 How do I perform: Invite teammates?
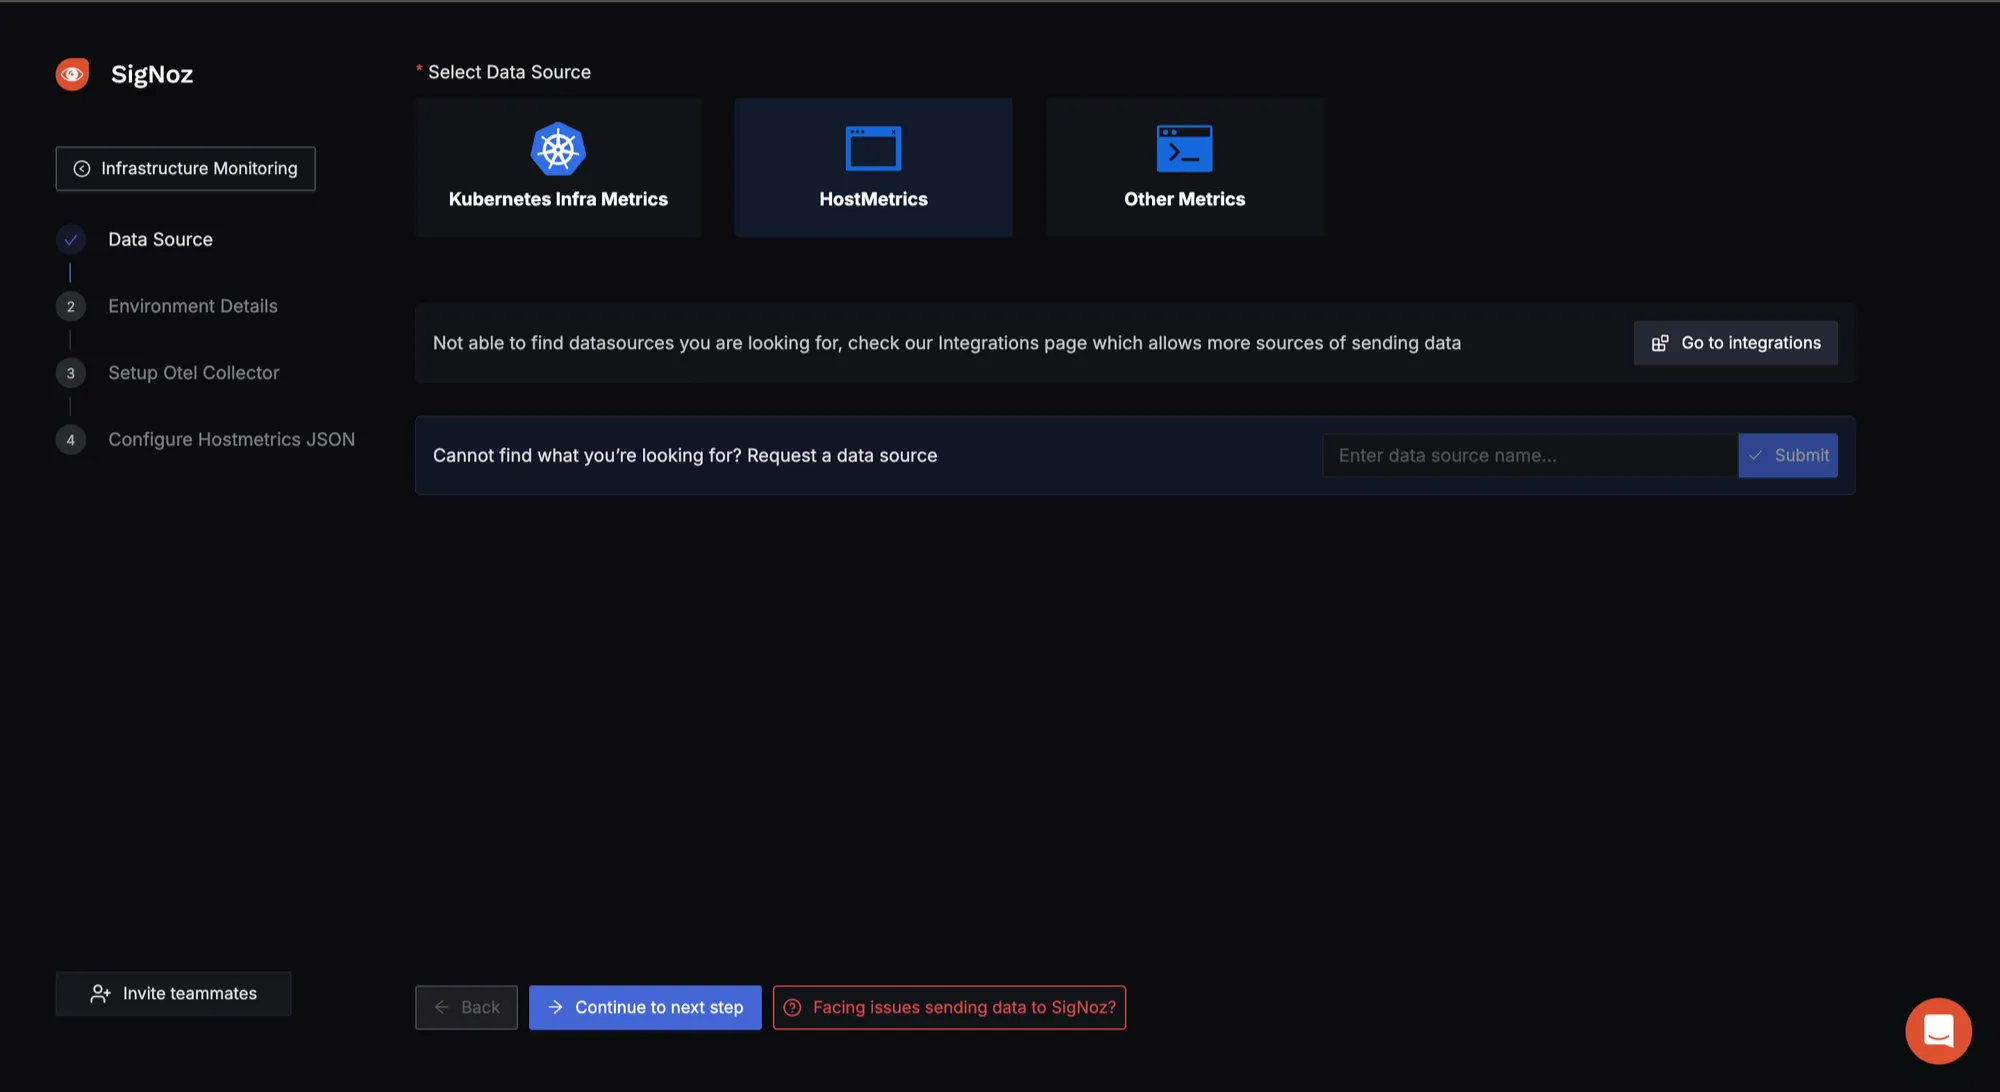coord(173,993)
